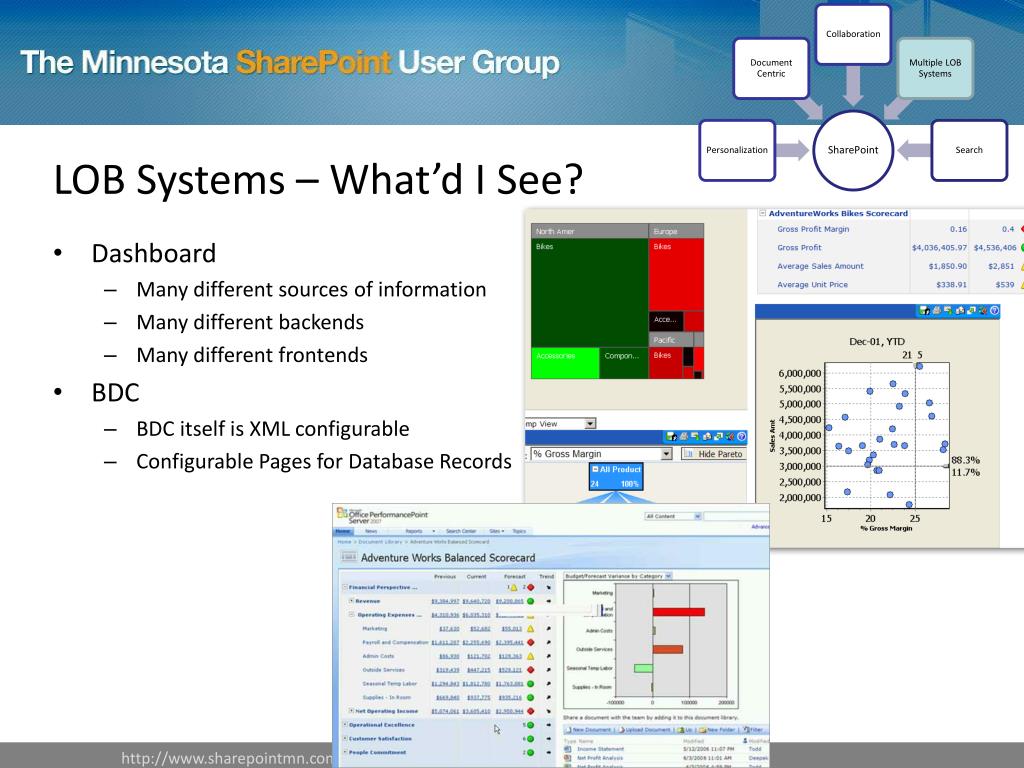Open the % Gross Margin dropdown
Screen dimensions: 1024x768
point(666,454)
